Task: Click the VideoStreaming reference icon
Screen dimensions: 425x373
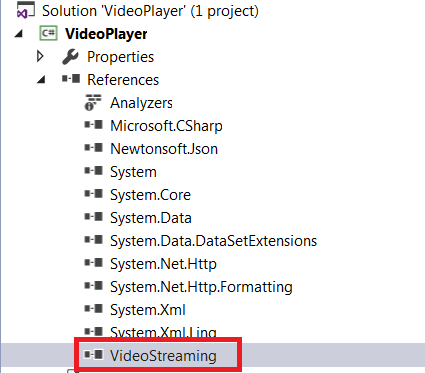Action: [94, 355]
